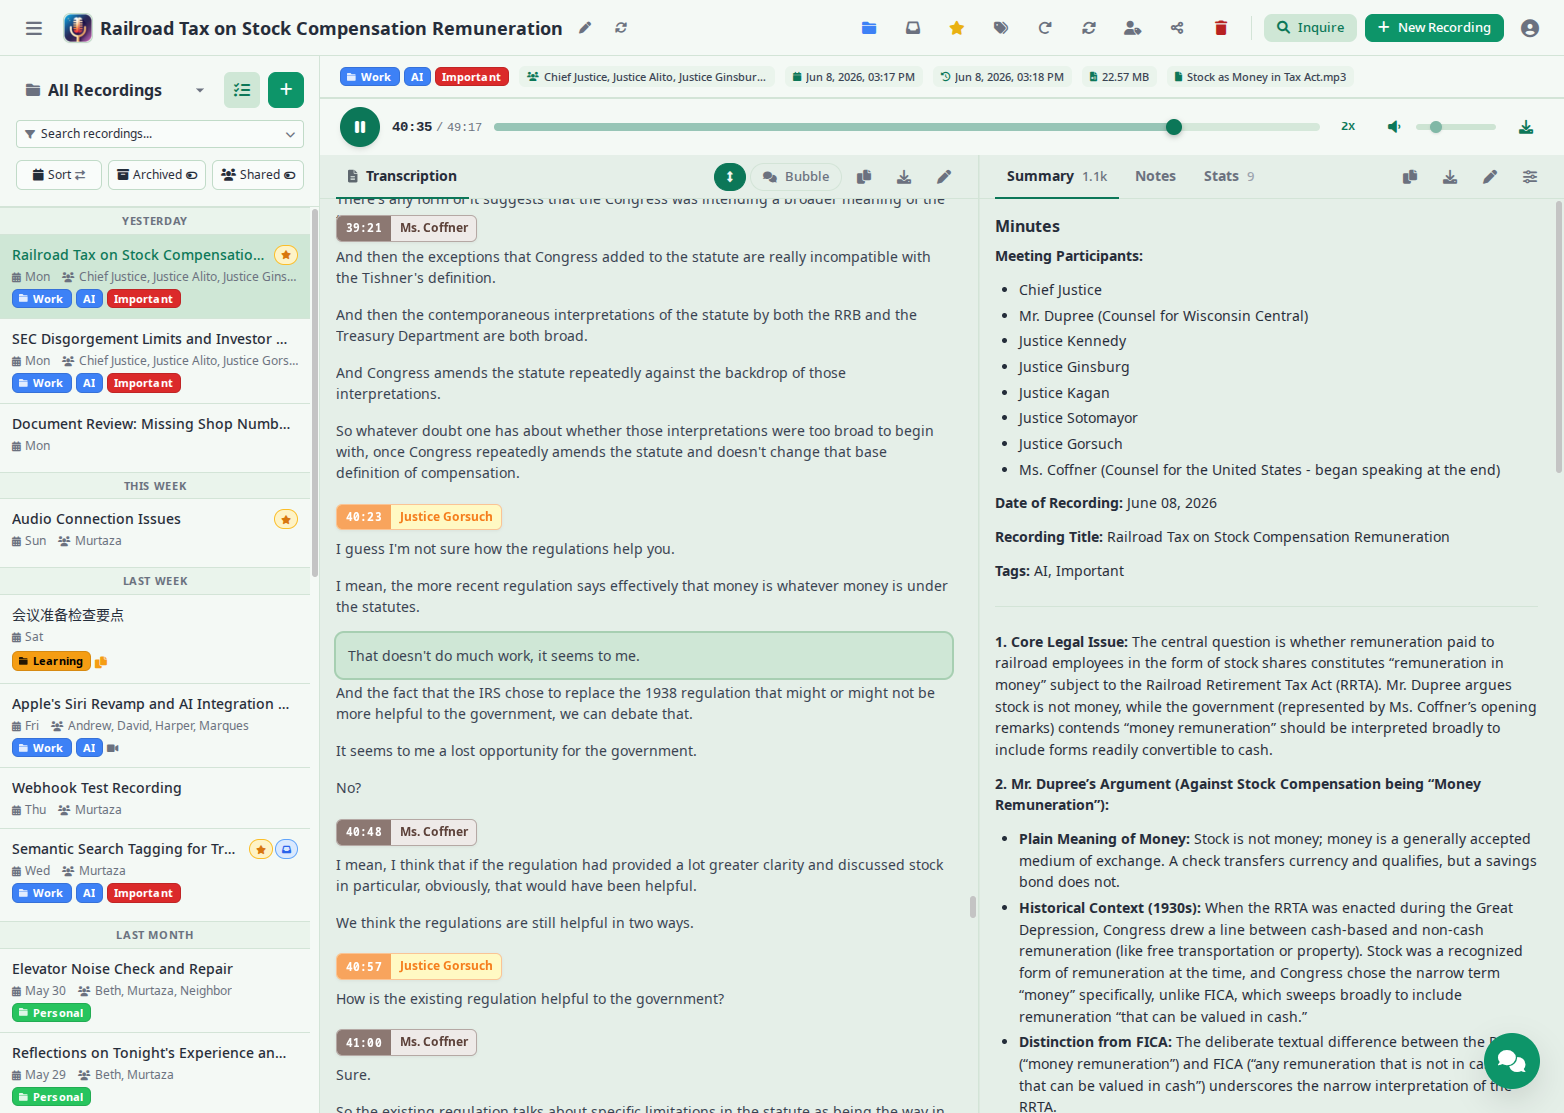Adjust the volume slider

tap(1456, 127)
